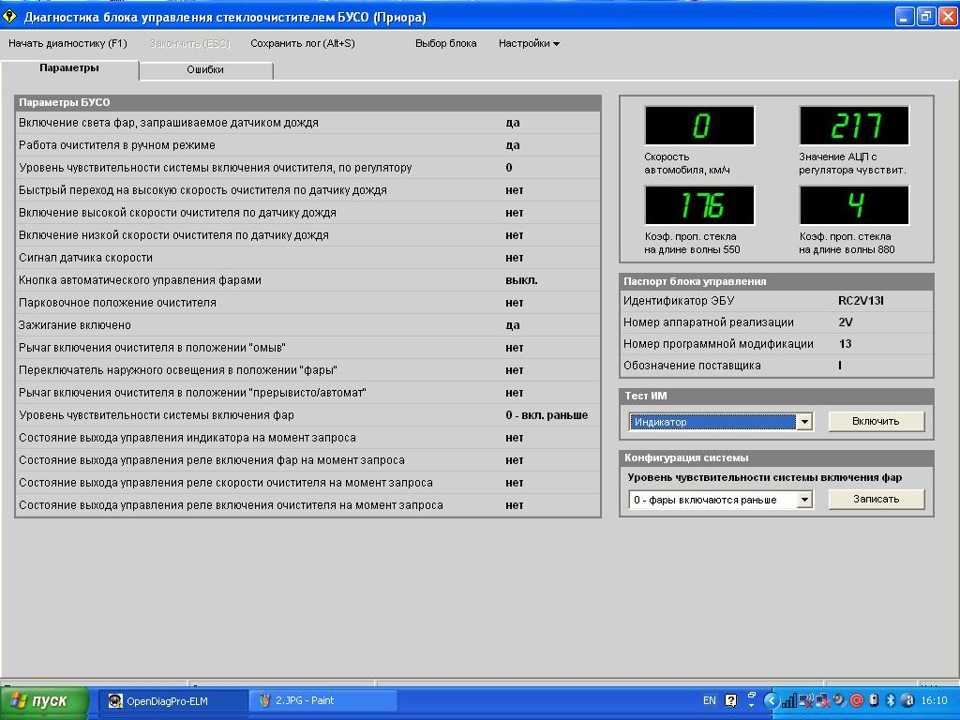The height and width of the screenshot is (720, 960).
Task: Expand hidden tray icons with the arrow
Action: click(771, 700)
